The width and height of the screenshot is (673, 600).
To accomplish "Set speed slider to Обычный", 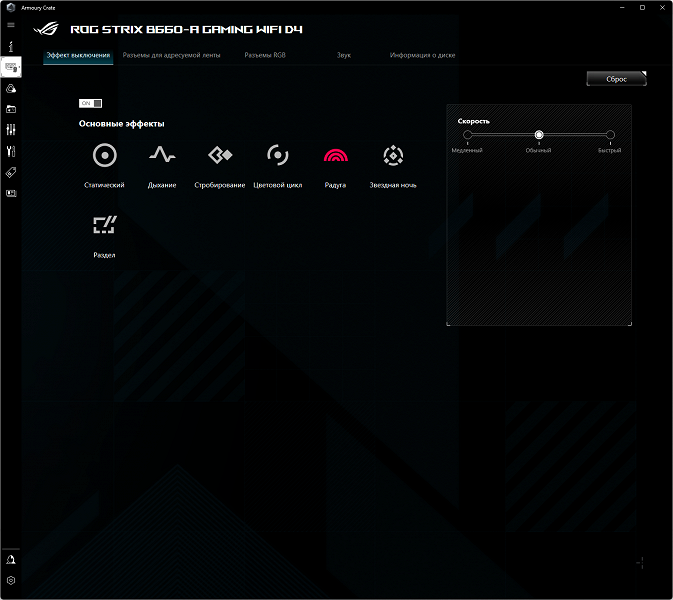I will [x=539, y=135].
